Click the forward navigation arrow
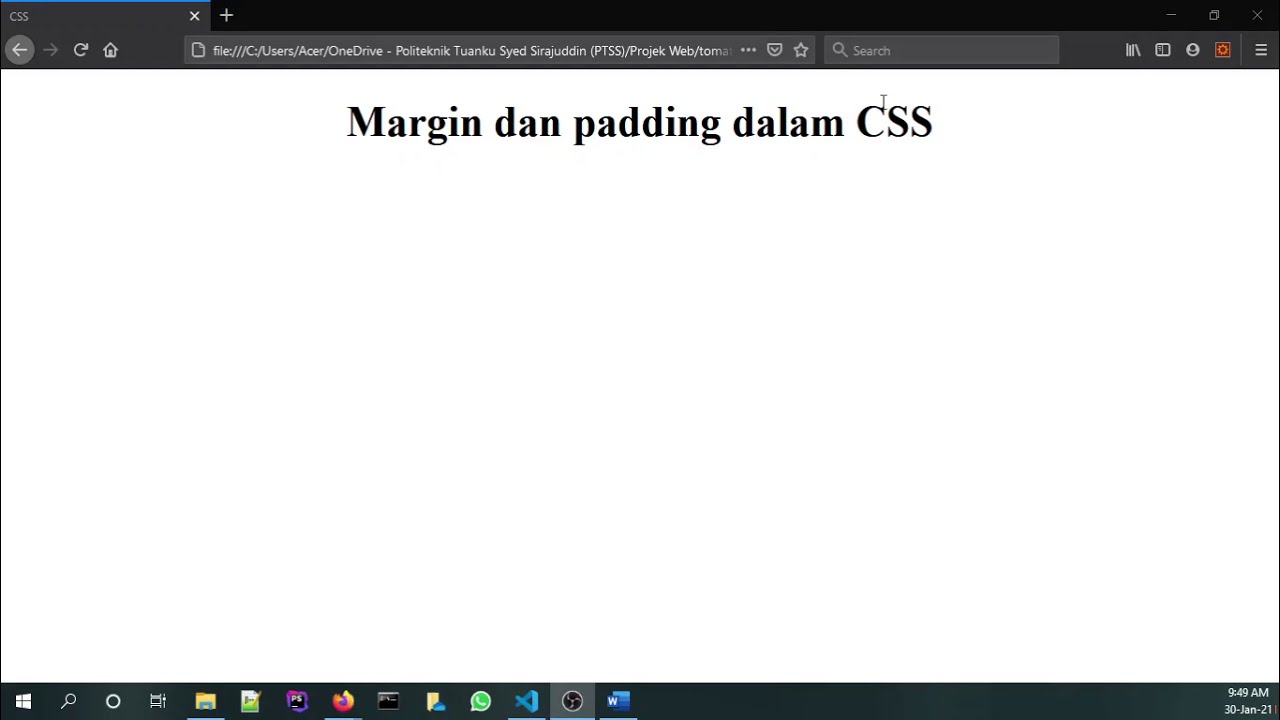This screenshot has width=1280, height=720. tap(50, 50)
